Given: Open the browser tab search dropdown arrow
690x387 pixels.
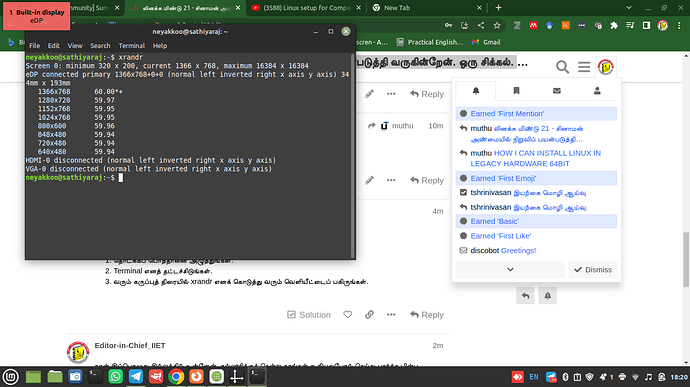Looking at the screenshot, I should [x=629, y=7].
